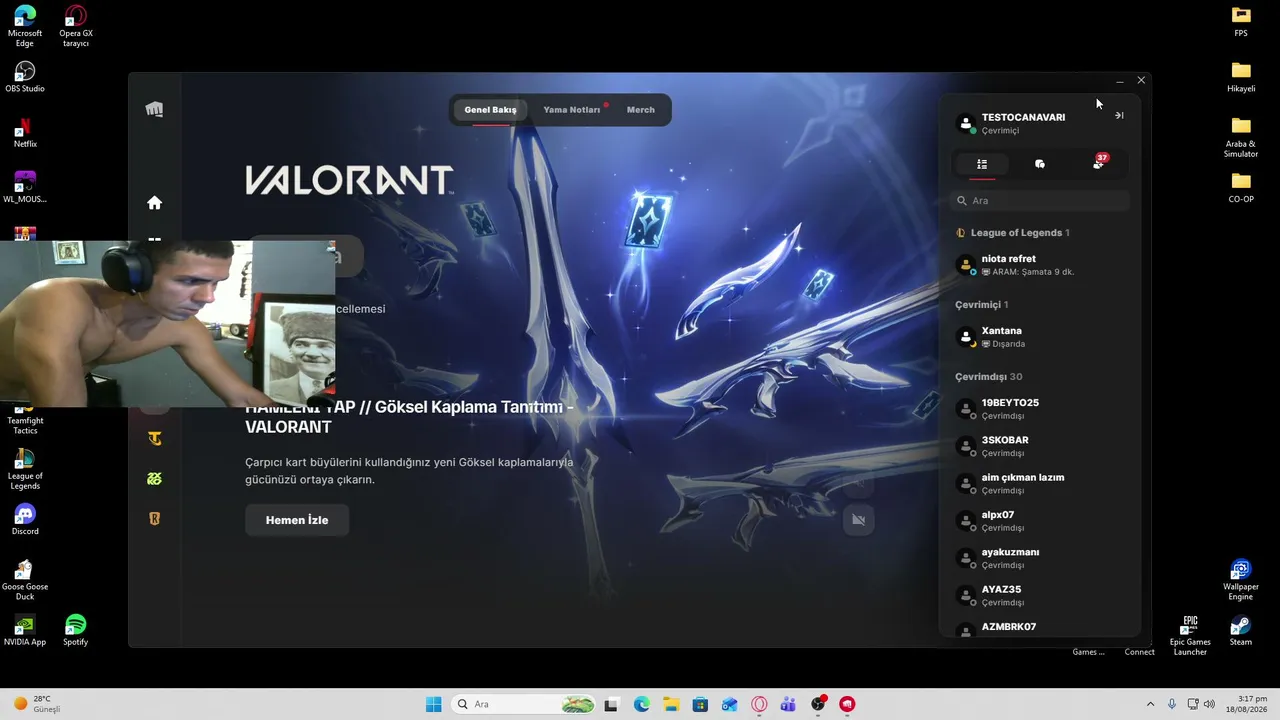Select friend niota refret
This screenshot has height=720, width=1280.
pyautogui.click(x=1040, y=265)
